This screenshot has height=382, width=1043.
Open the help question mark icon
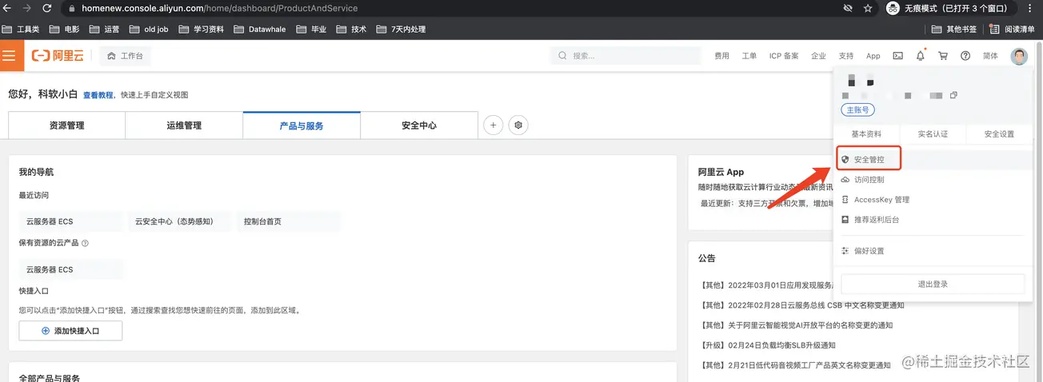tap(965, 56)
